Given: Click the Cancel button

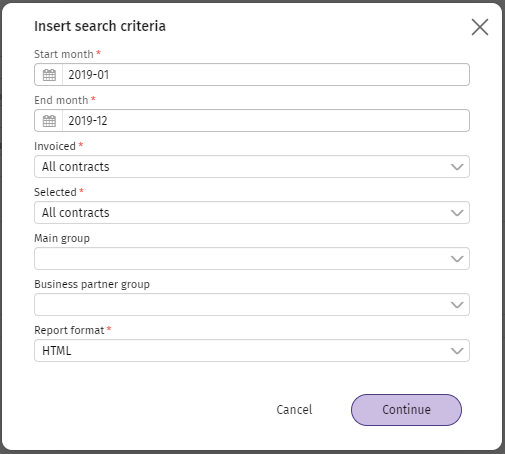Looking at the screenshot, I should (x=294, y=410).
